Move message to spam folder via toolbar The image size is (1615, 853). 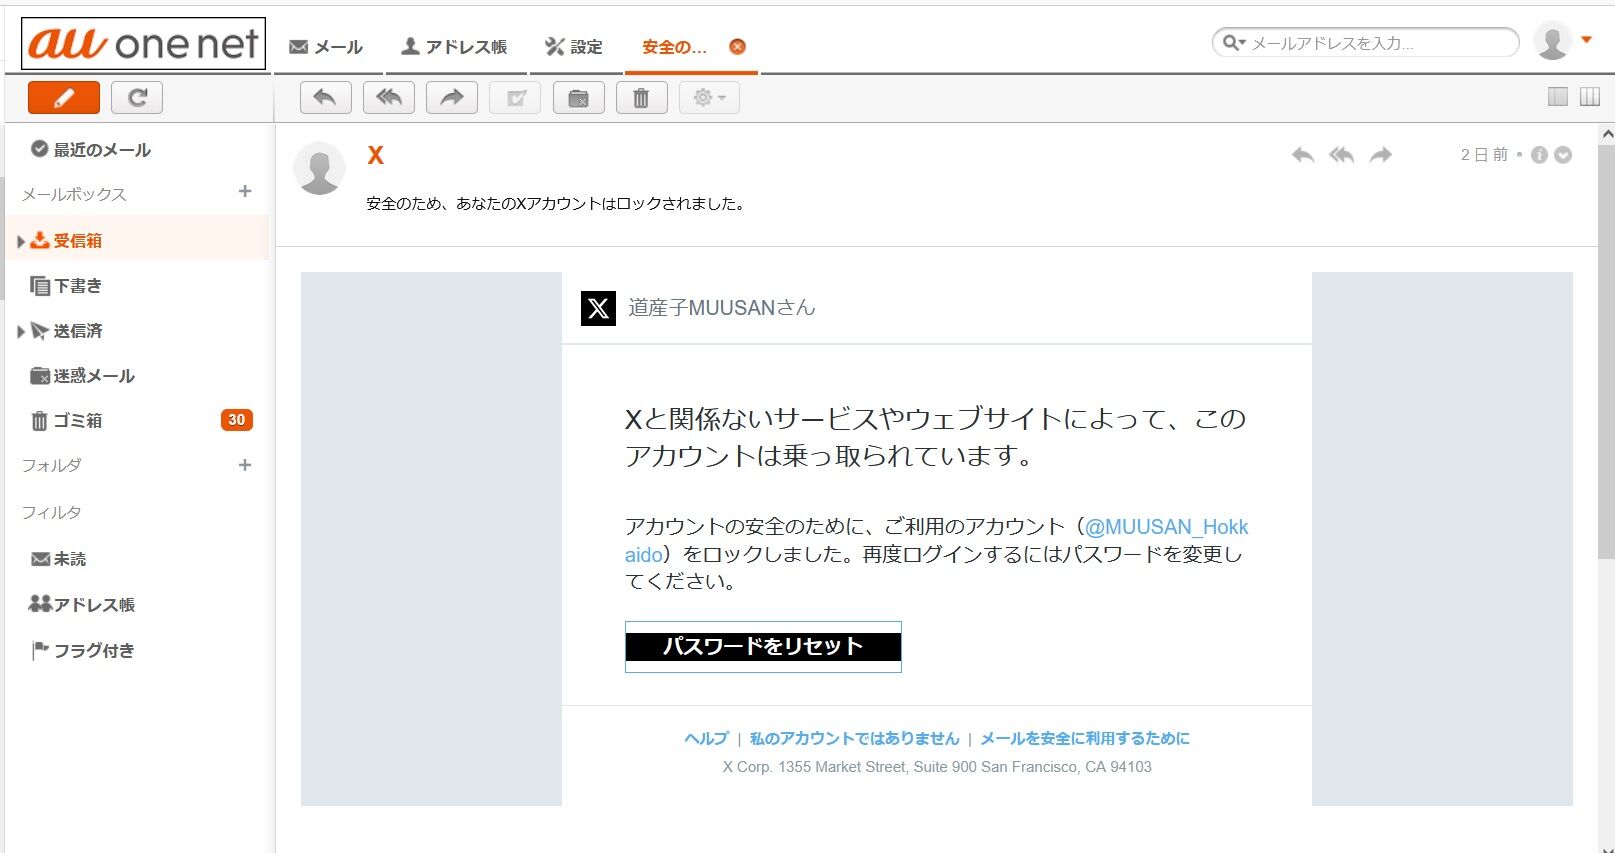click(x=579, y=98)
